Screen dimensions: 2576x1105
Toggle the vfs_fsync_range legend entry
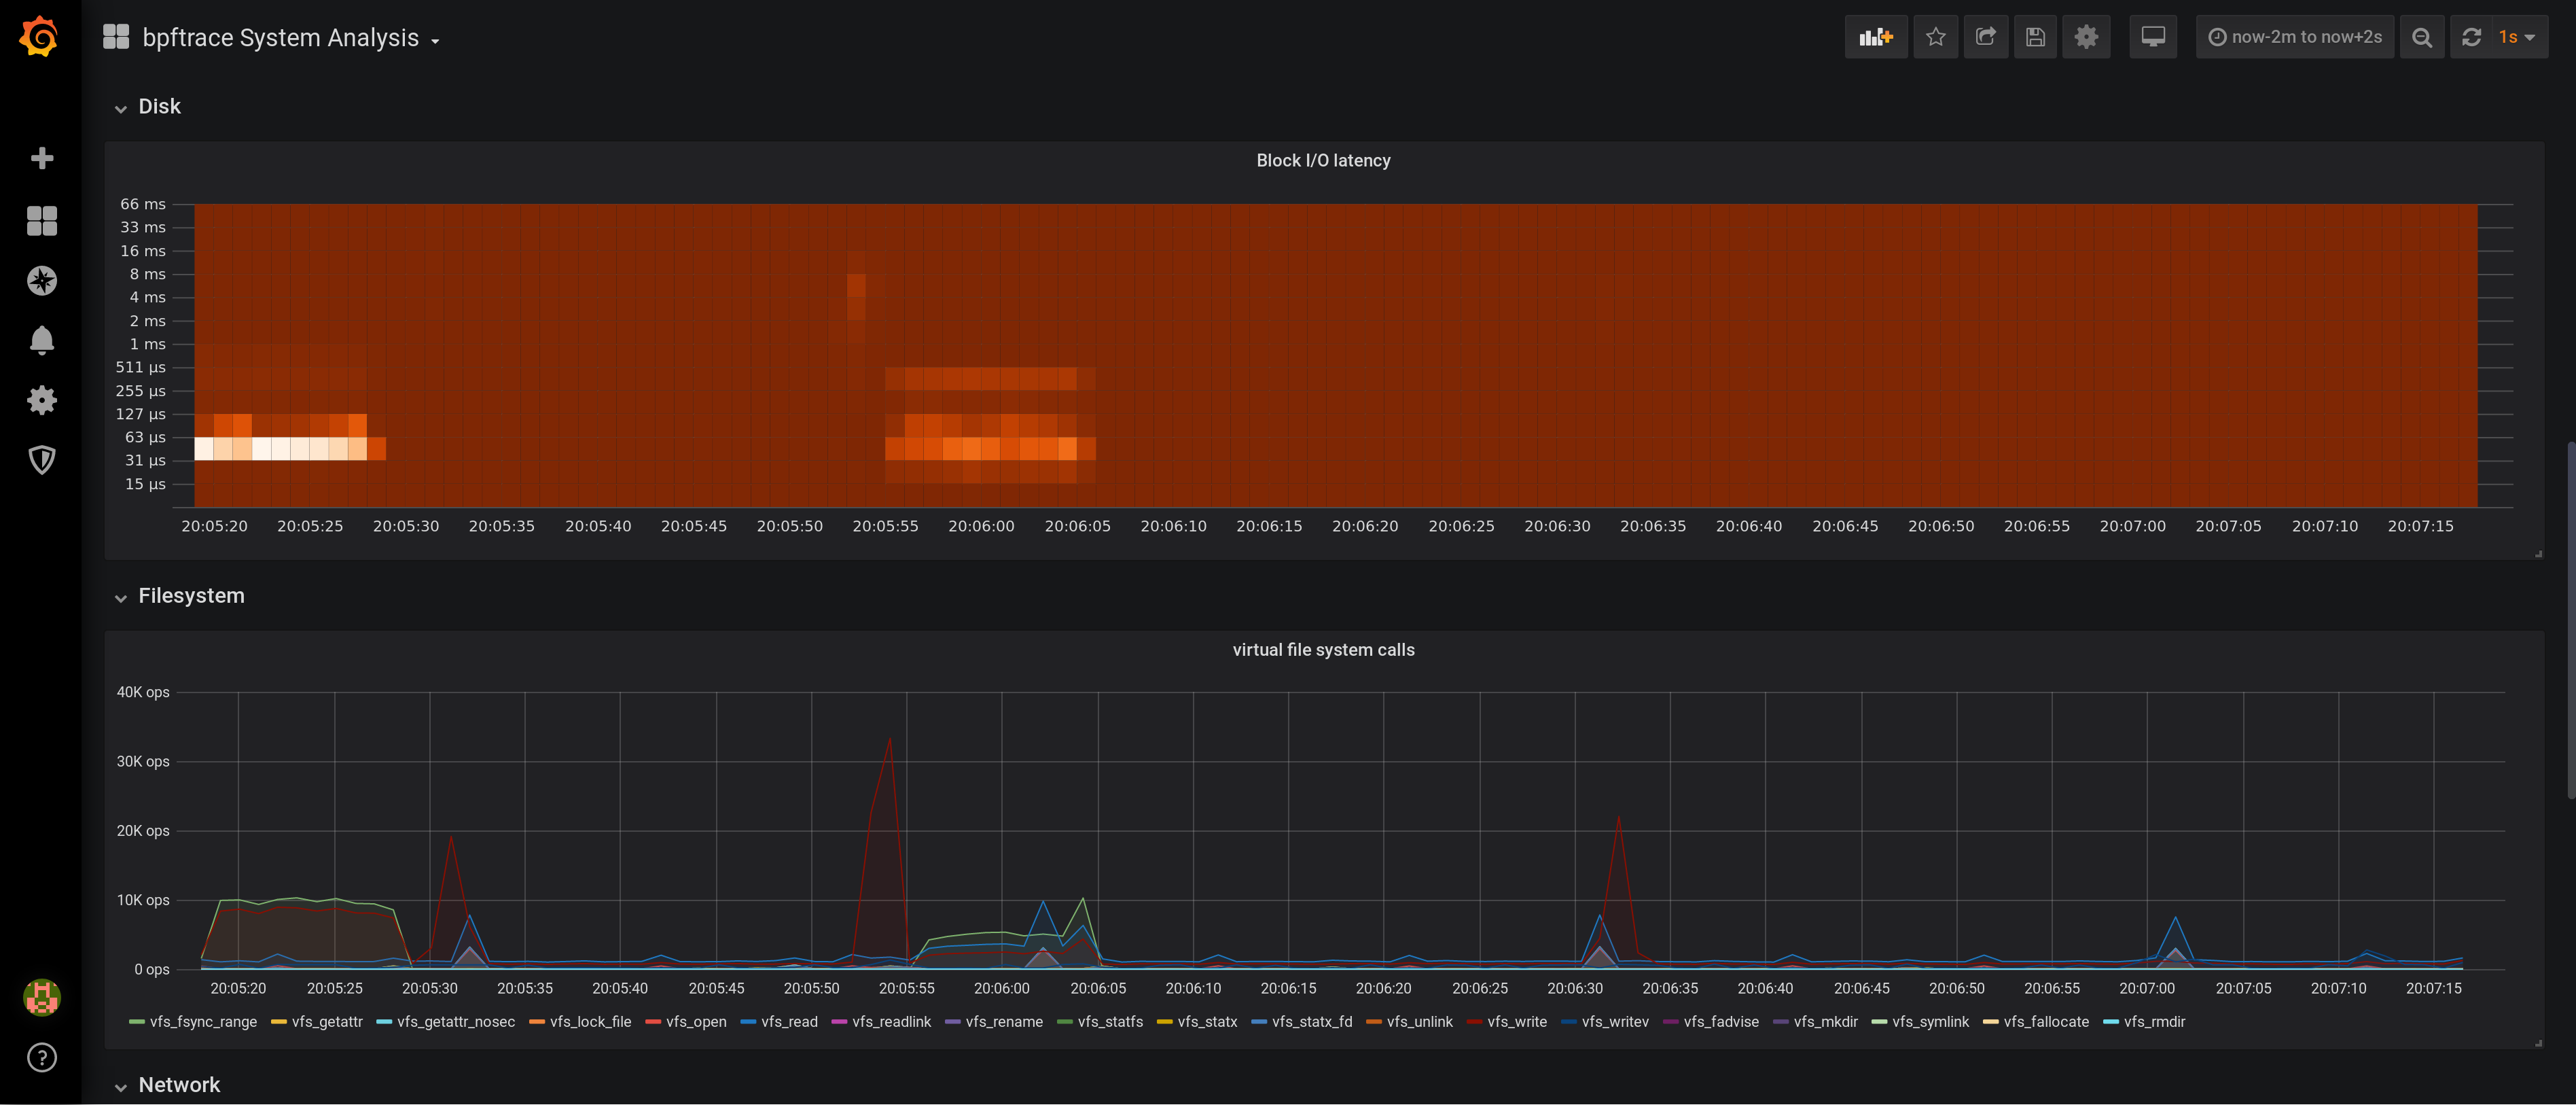coord(203,1021)
